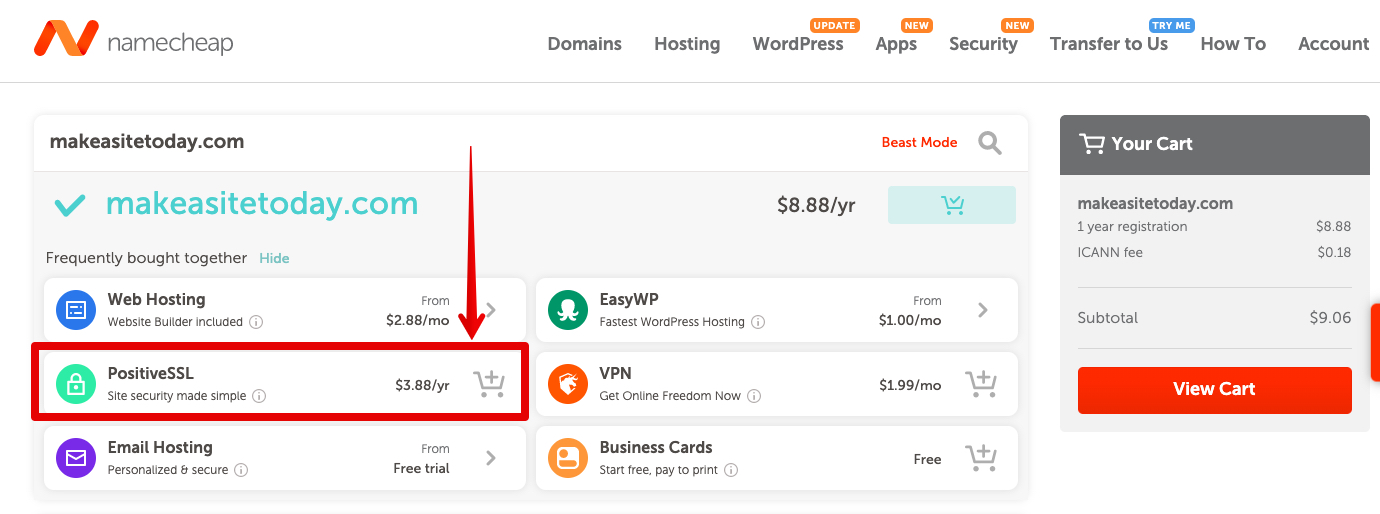Add makeasitetoday.com to cart via teal cart button
Screen dimensions: 1380x514
tap(952, 205)
